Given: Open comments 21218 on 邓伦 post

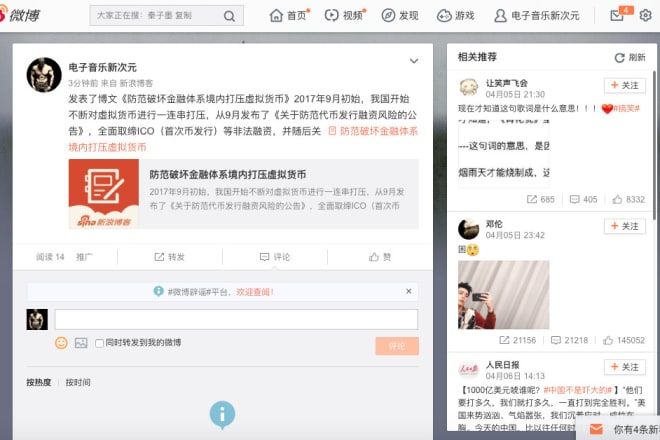Looking at the screenshot, I should click(570, 340).
